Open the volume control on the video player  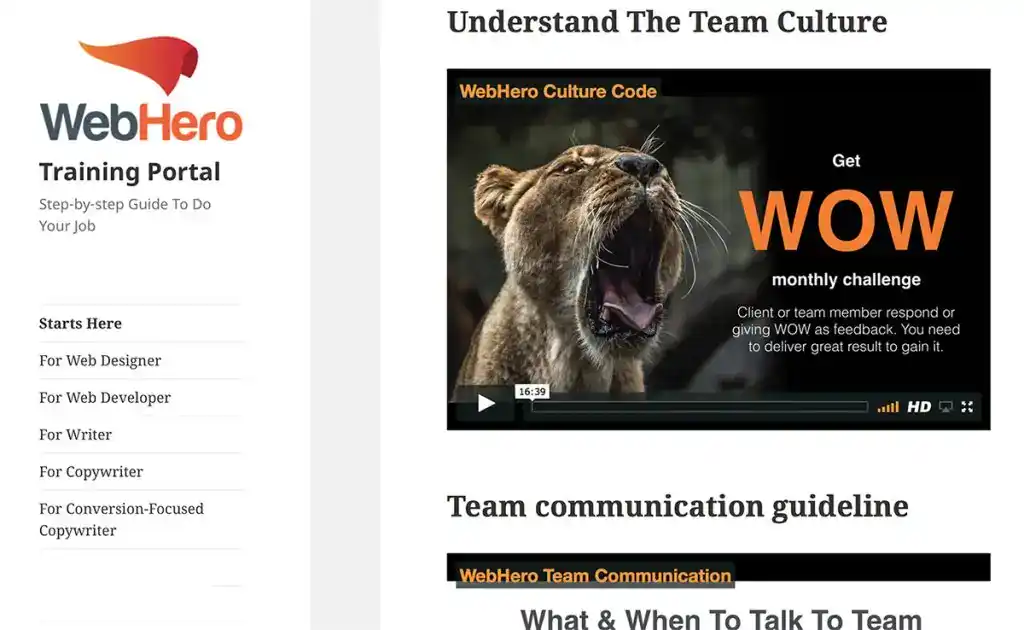tap(886, 407)
